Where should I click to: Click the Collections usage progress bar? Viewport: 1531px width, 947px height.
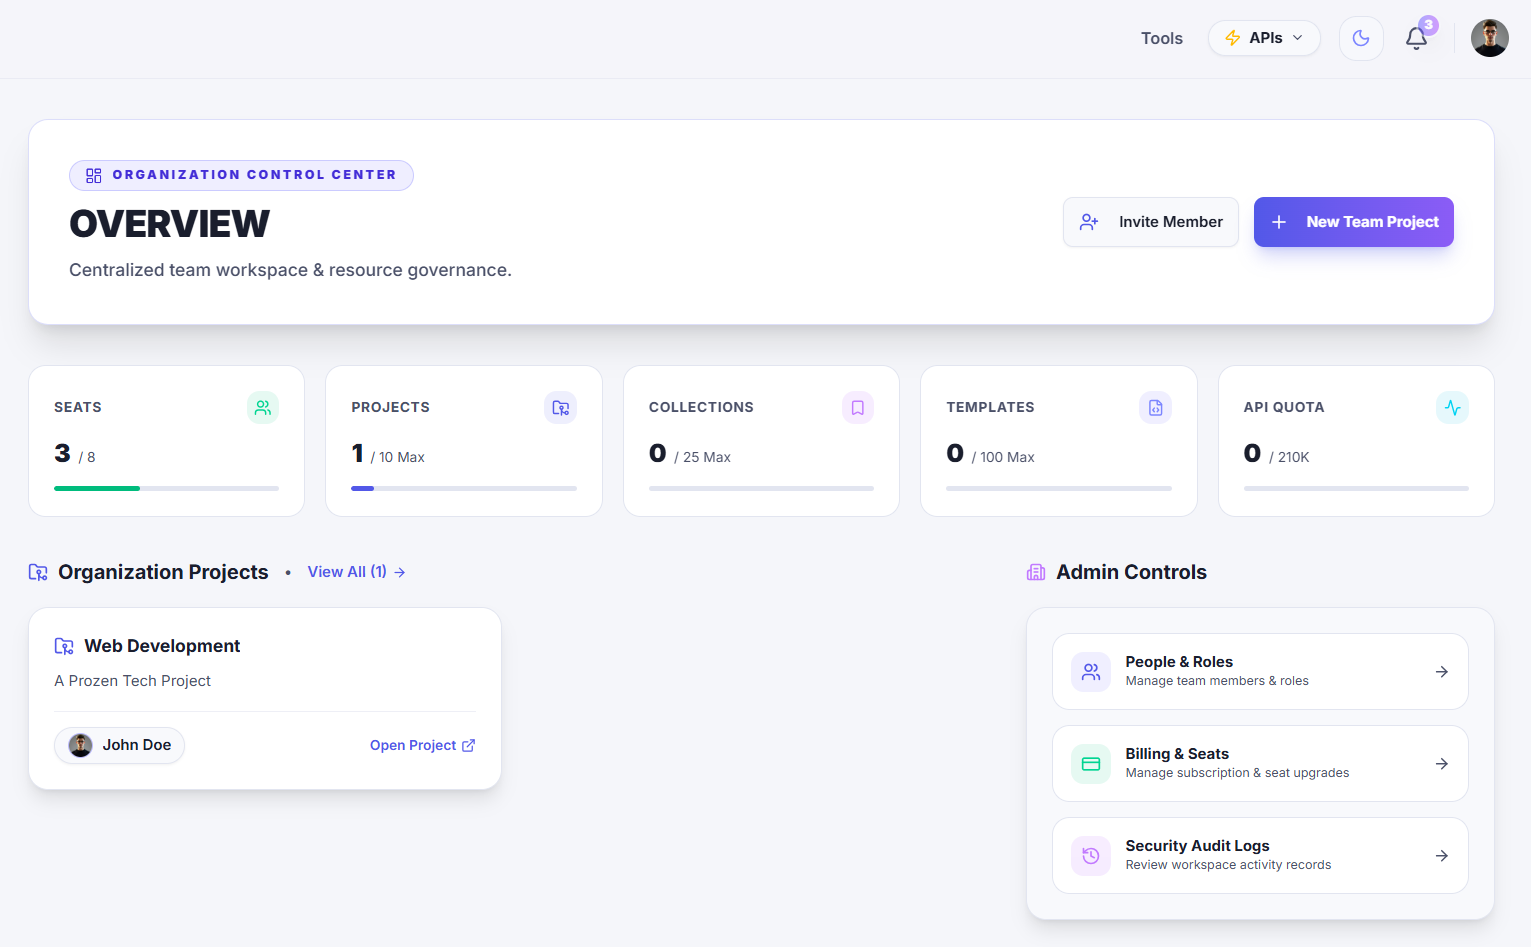pos(761,488)
